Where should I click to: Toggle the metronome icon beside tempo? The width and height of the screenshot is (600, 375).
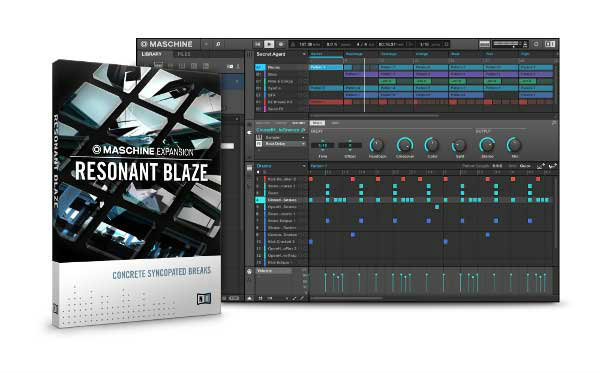click(293, 44)
